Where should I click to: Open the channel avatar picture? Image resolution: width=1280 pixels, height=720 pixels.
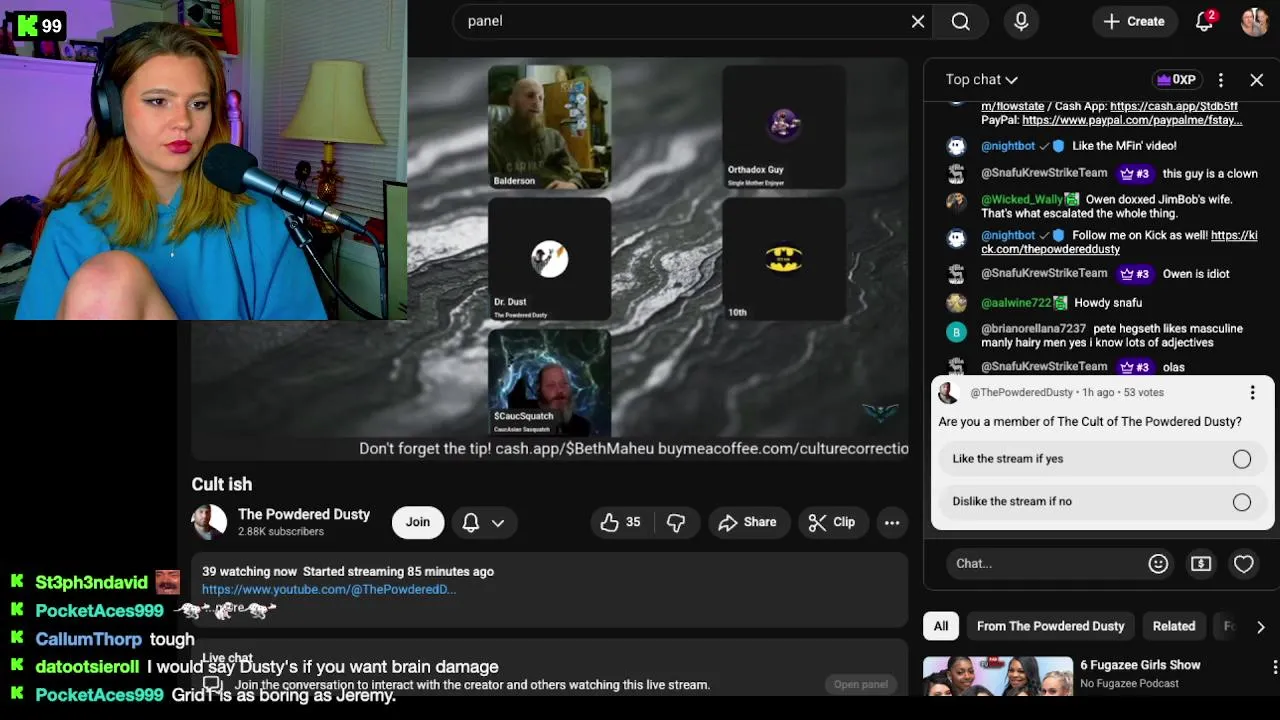(209, 522)
